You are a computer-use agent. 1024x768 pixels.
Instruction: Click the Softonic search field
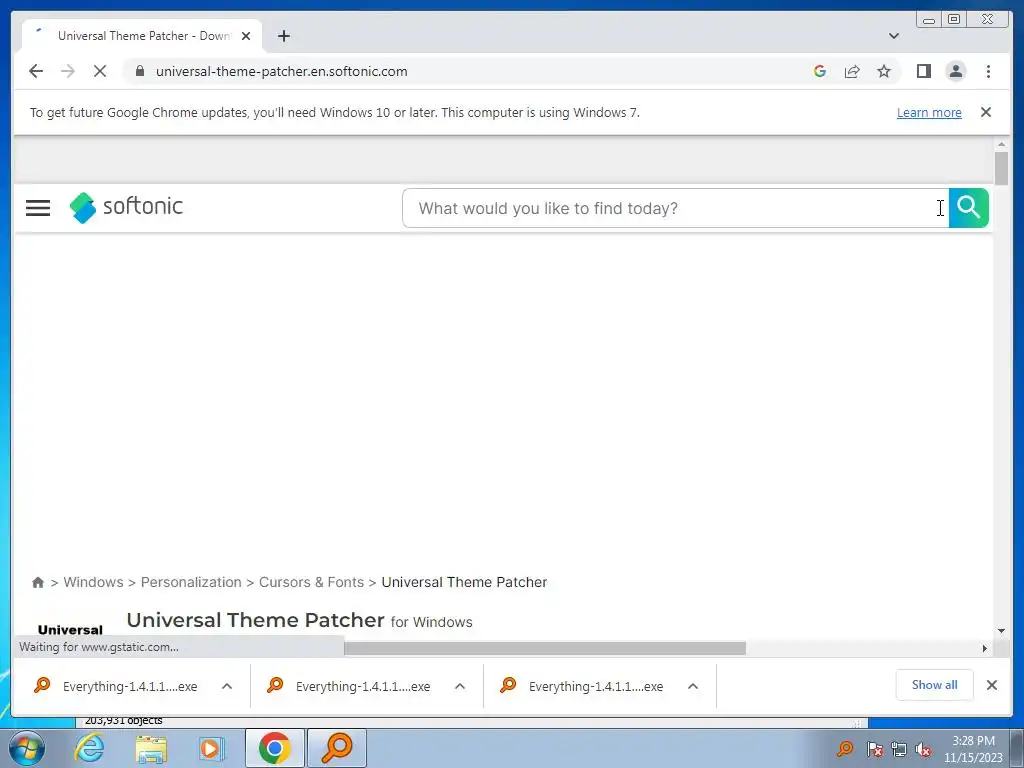point(675,208)
